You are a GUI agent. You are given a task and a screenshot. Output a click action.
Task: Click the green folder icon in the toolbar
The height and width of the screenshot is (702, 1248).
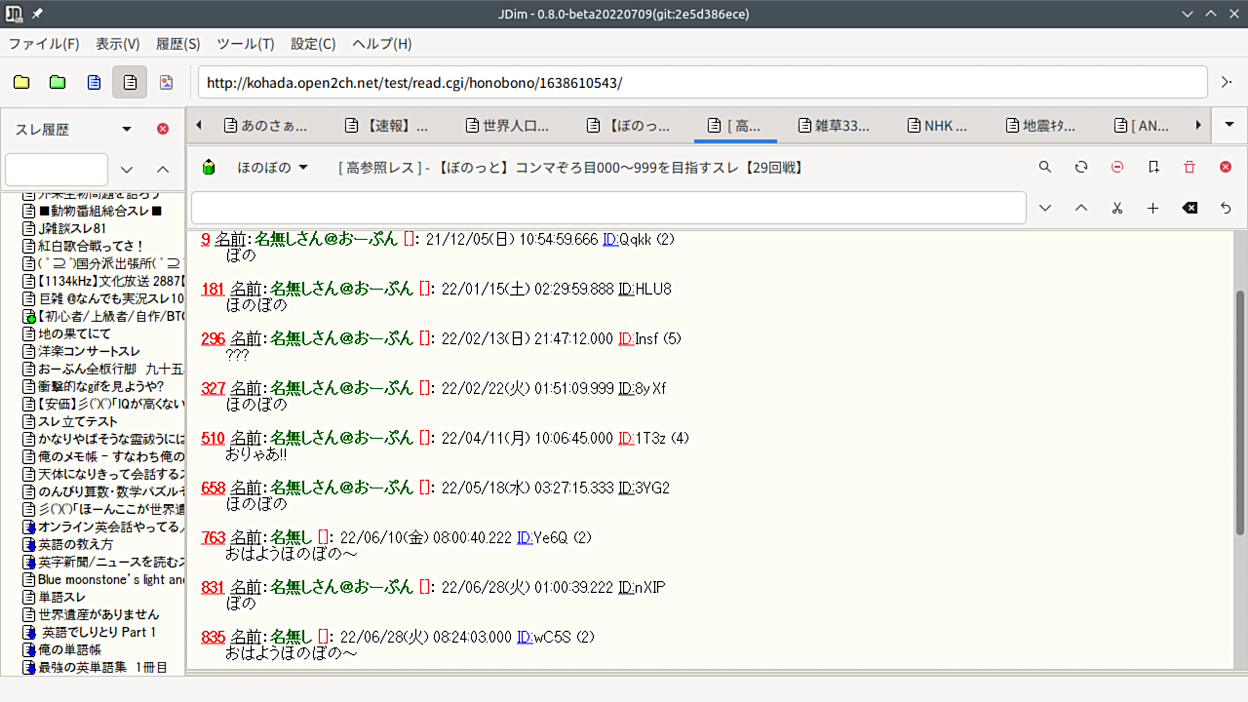pos(57,82)
